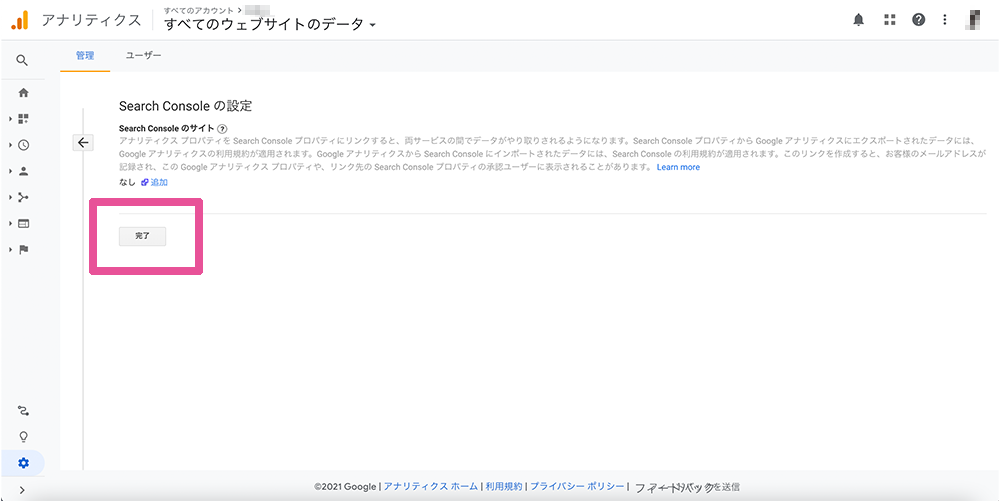The width and height of the screenshot is (1000, 501).
Task: Click the account avatar
Action: [974, 20]
